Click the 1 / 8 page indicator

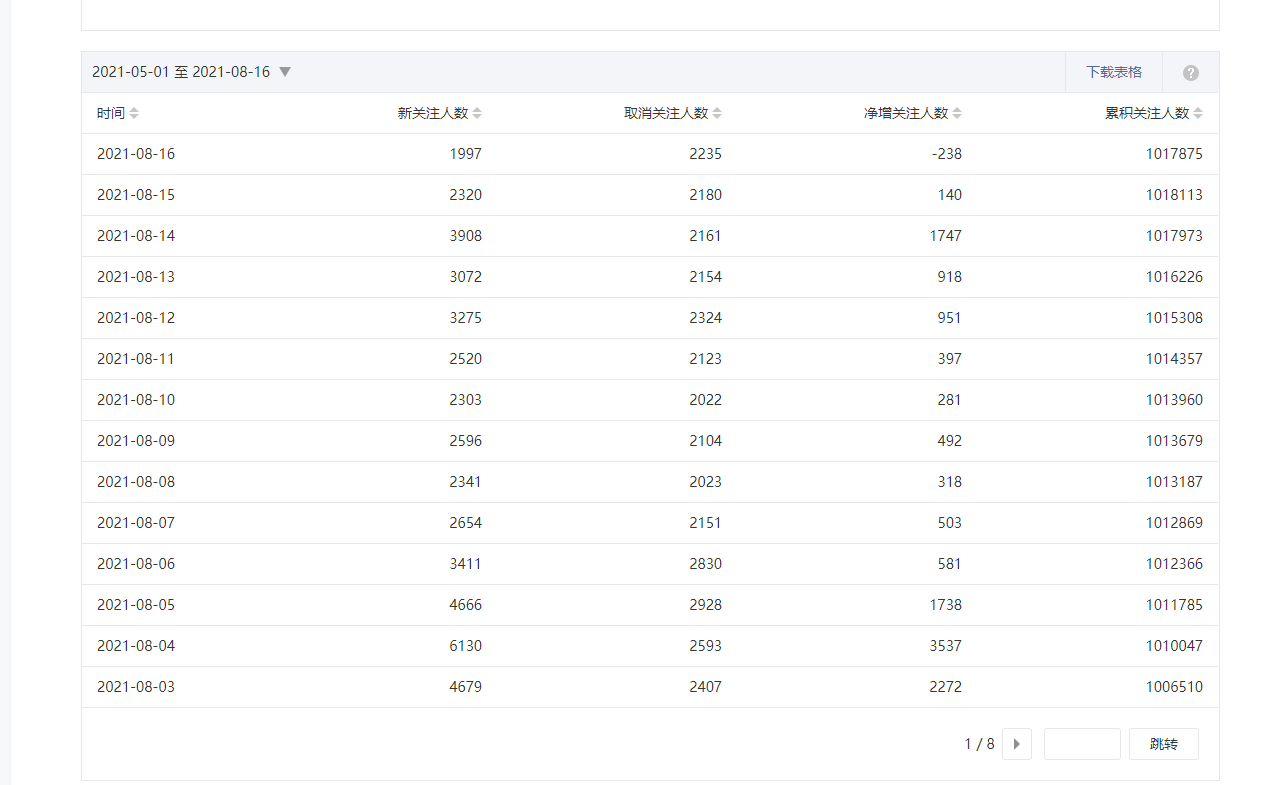(x=979, y=744)
